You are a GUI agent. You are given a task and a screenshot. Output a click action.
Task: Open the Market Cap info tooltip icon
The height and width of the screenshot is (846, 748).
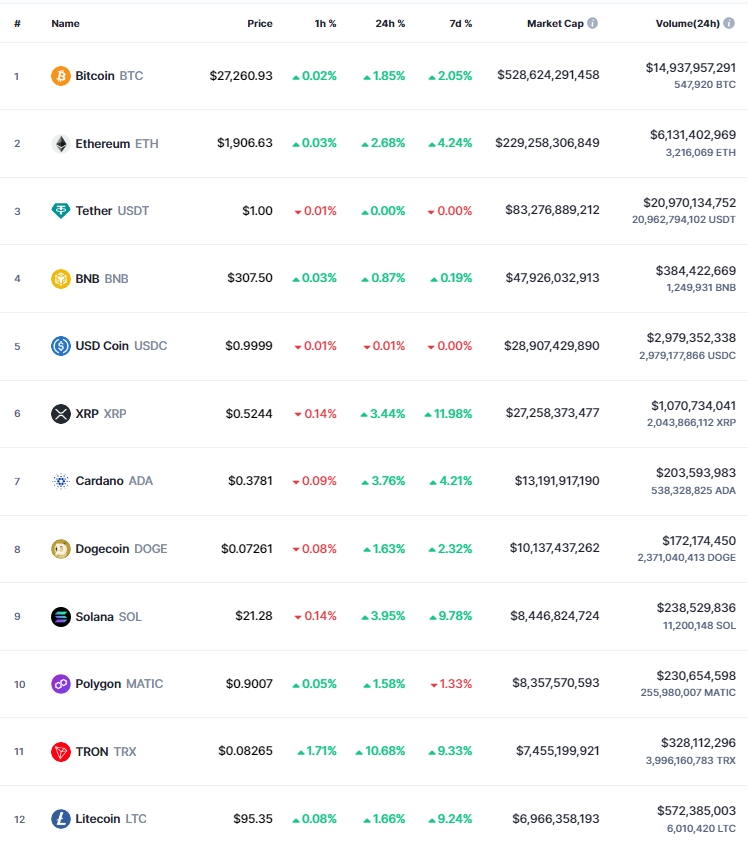pyautogui.click(x=592, y=23)
